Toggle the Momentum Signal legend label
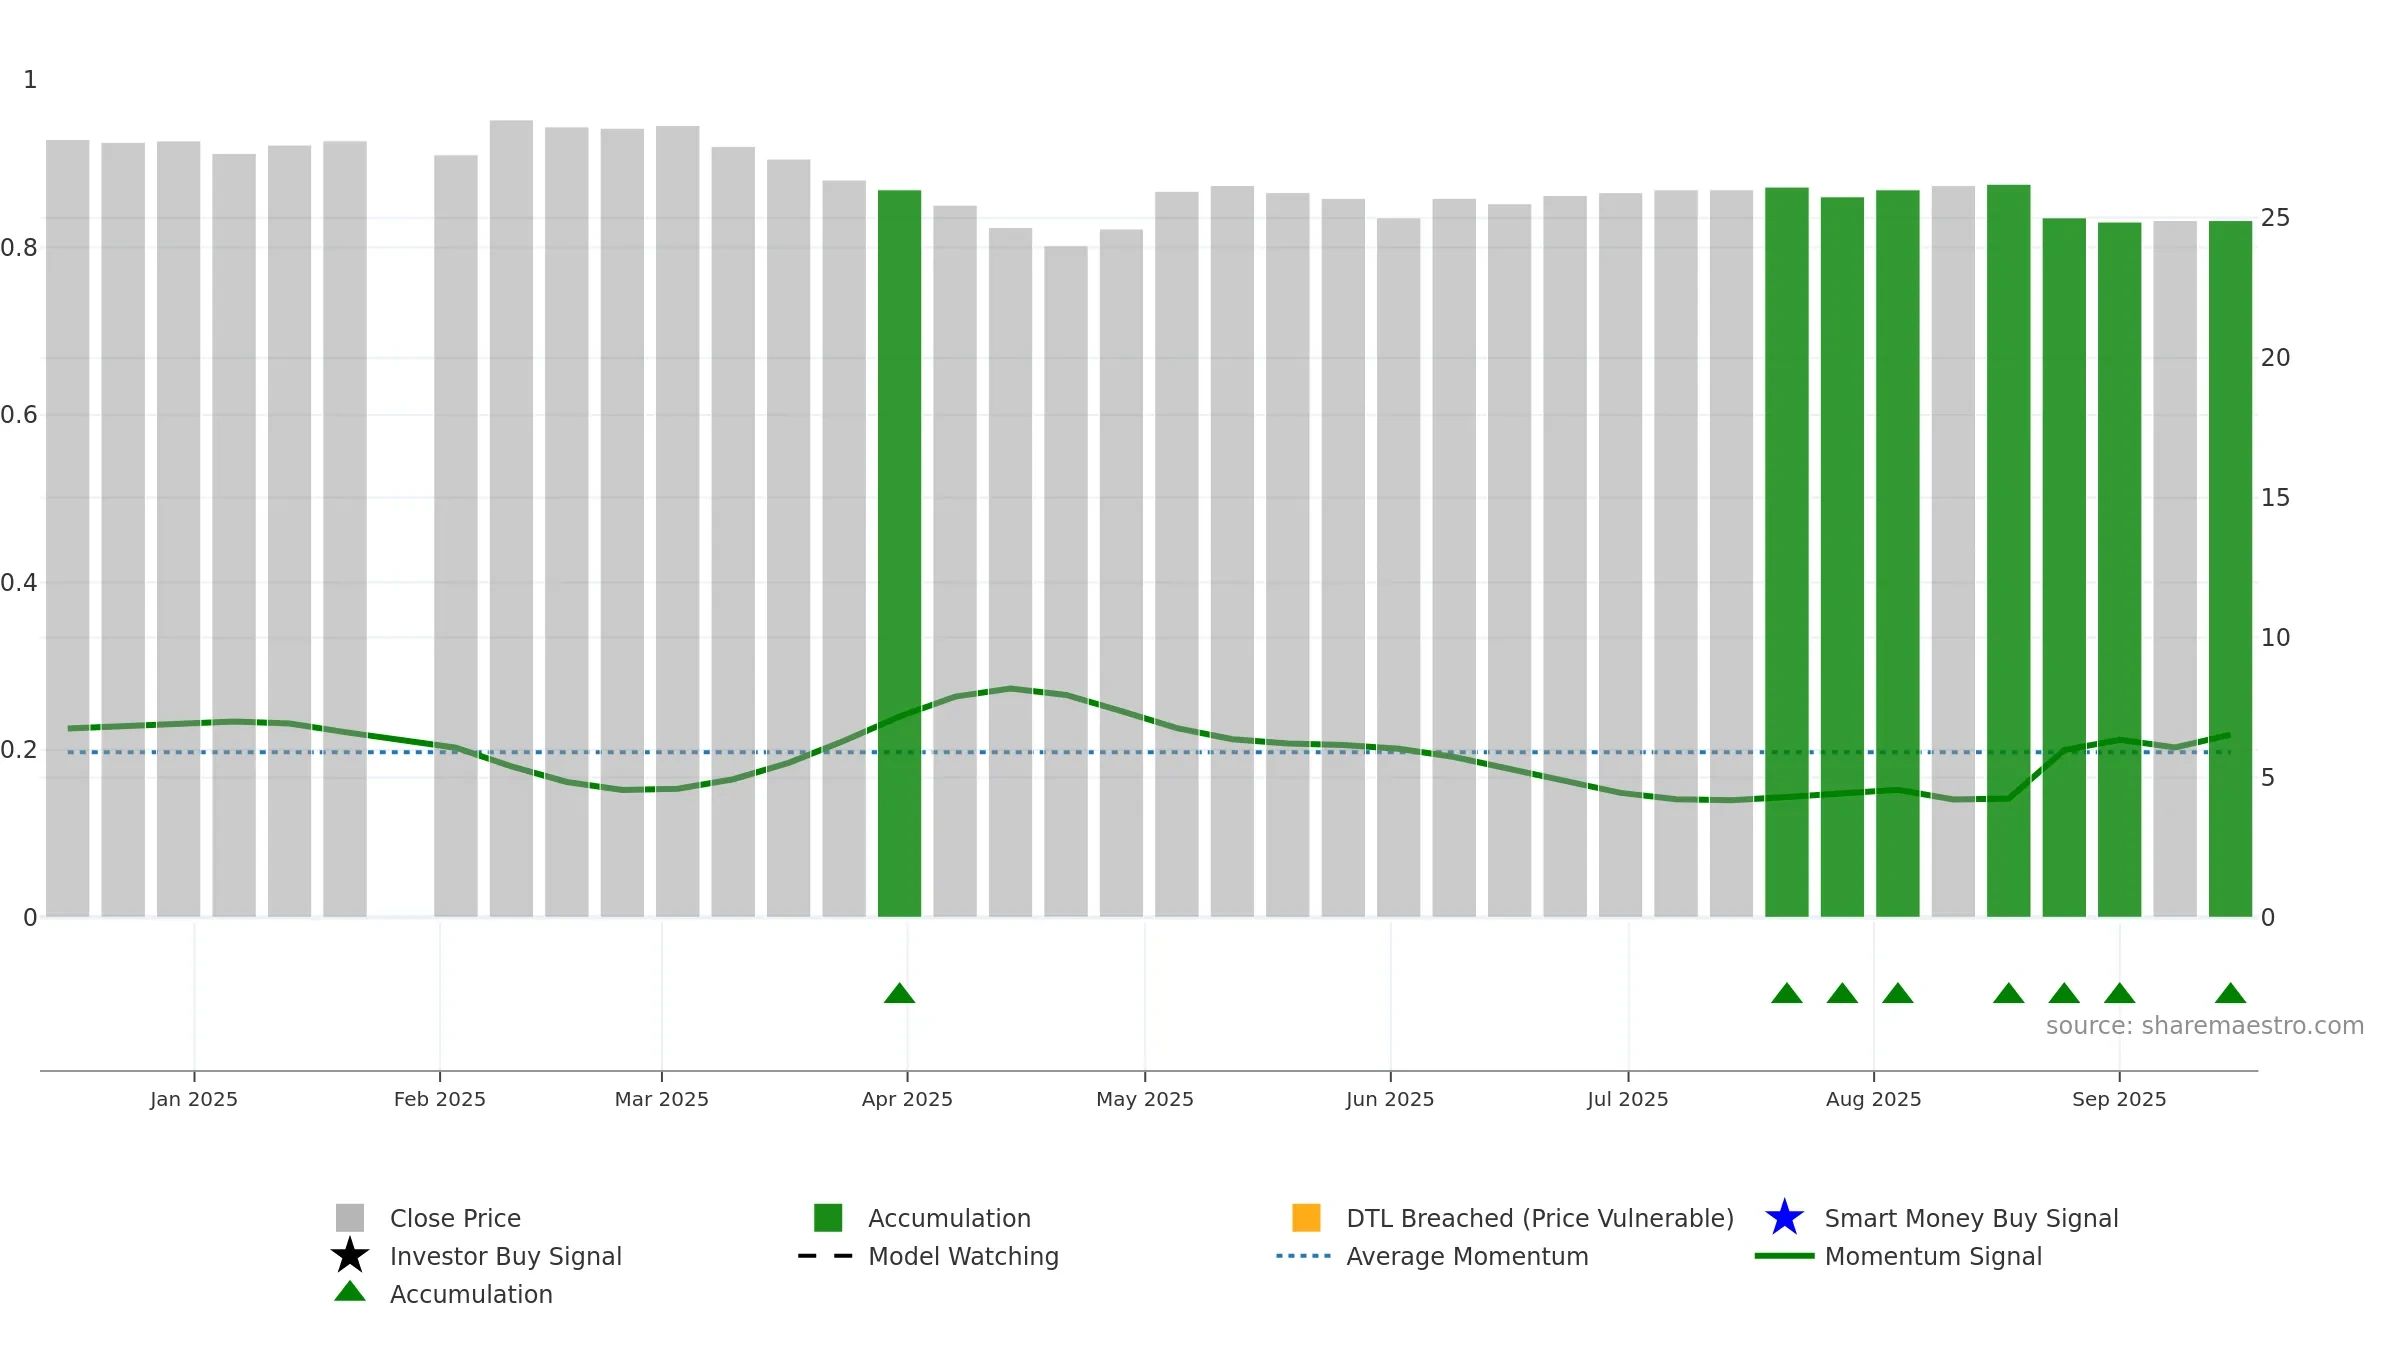The height and width of the screenshot is (1350, 2400). [1933, 1256]
